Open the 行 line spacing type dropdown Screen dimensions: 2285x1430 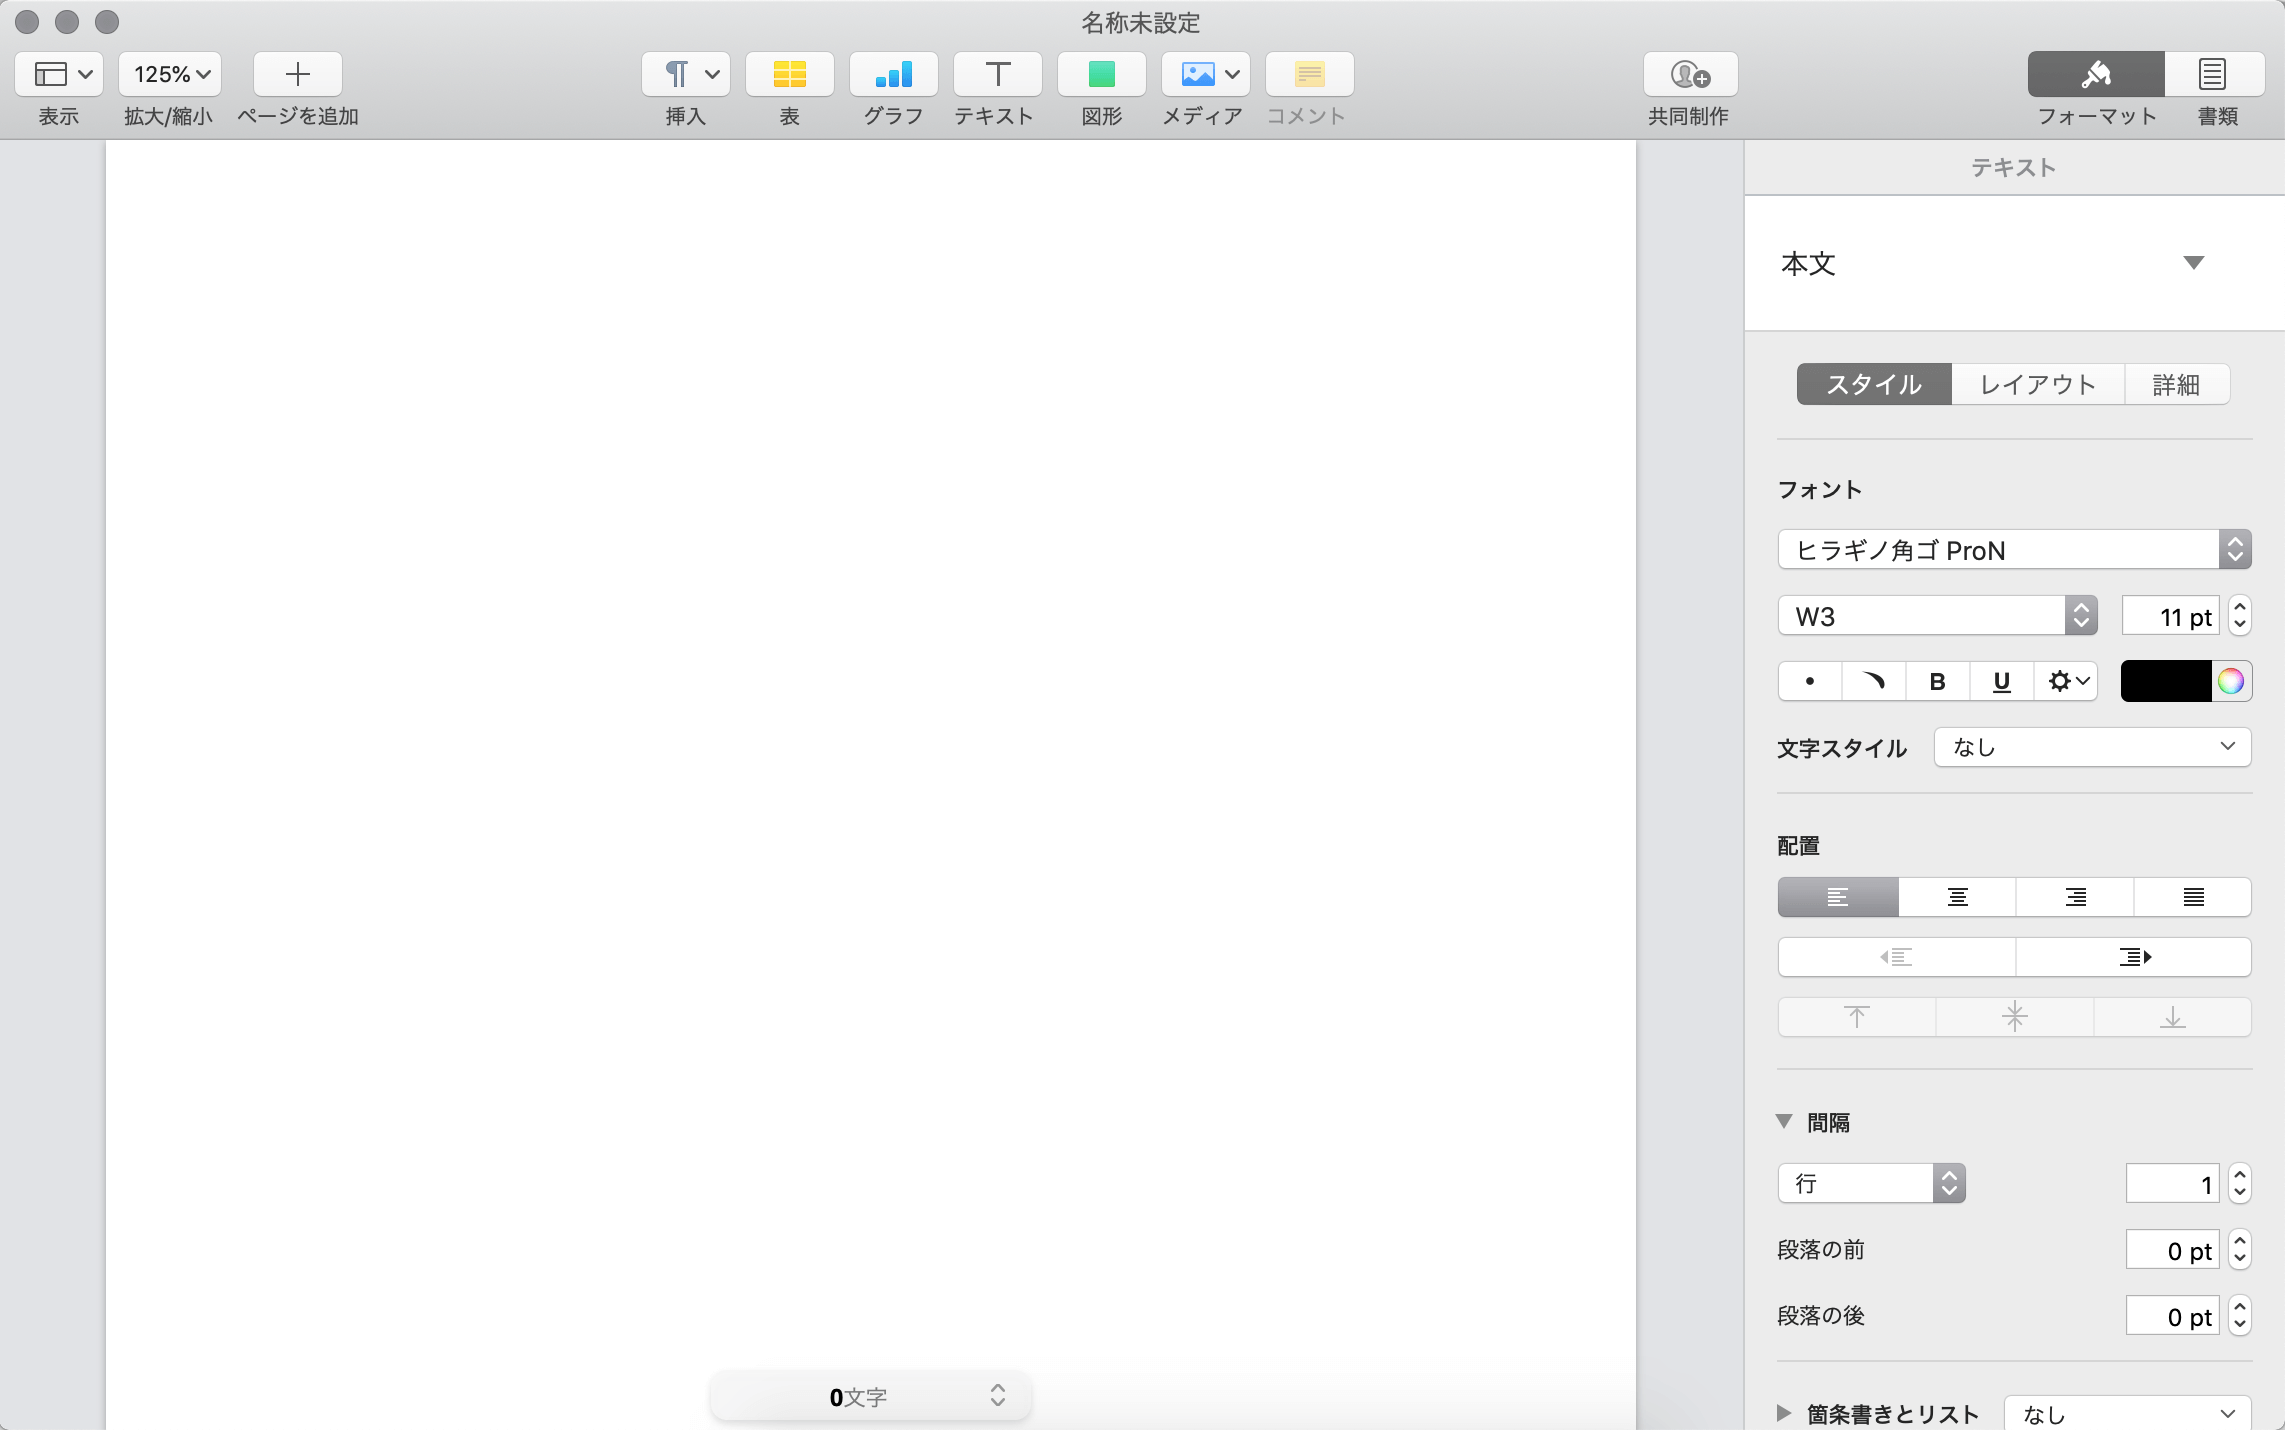tap(1872, 1184)
